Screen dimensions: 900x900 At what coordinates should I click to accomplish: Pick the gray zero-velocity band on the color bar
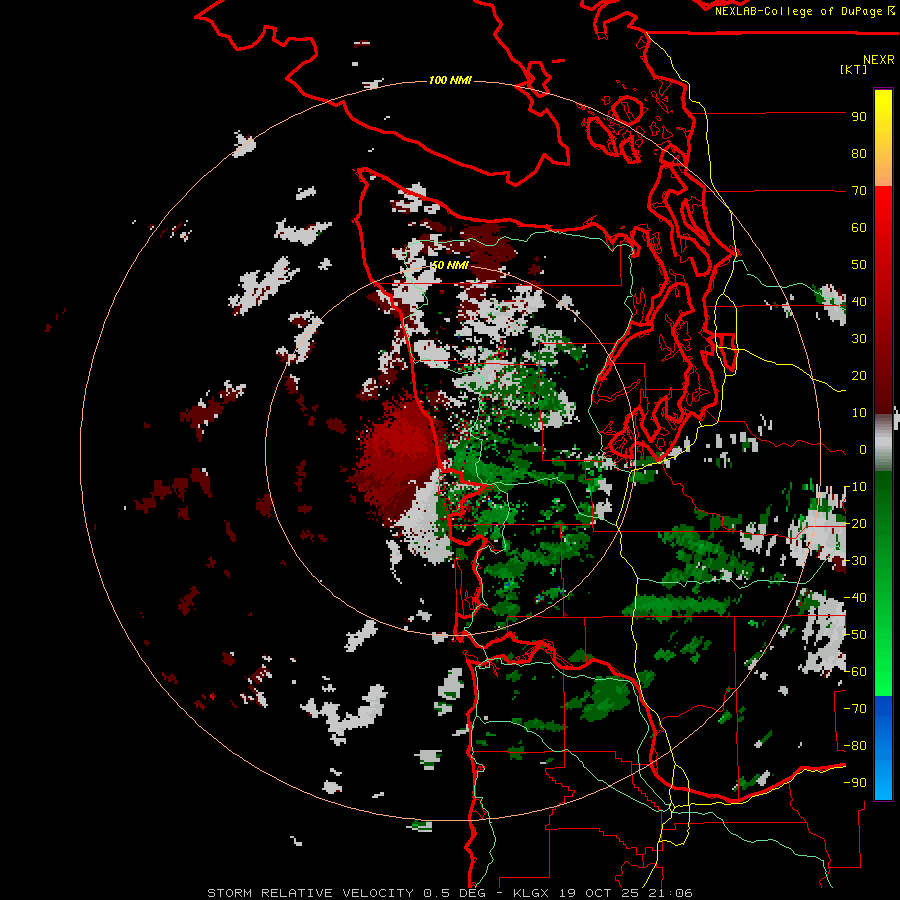[883, 441]
